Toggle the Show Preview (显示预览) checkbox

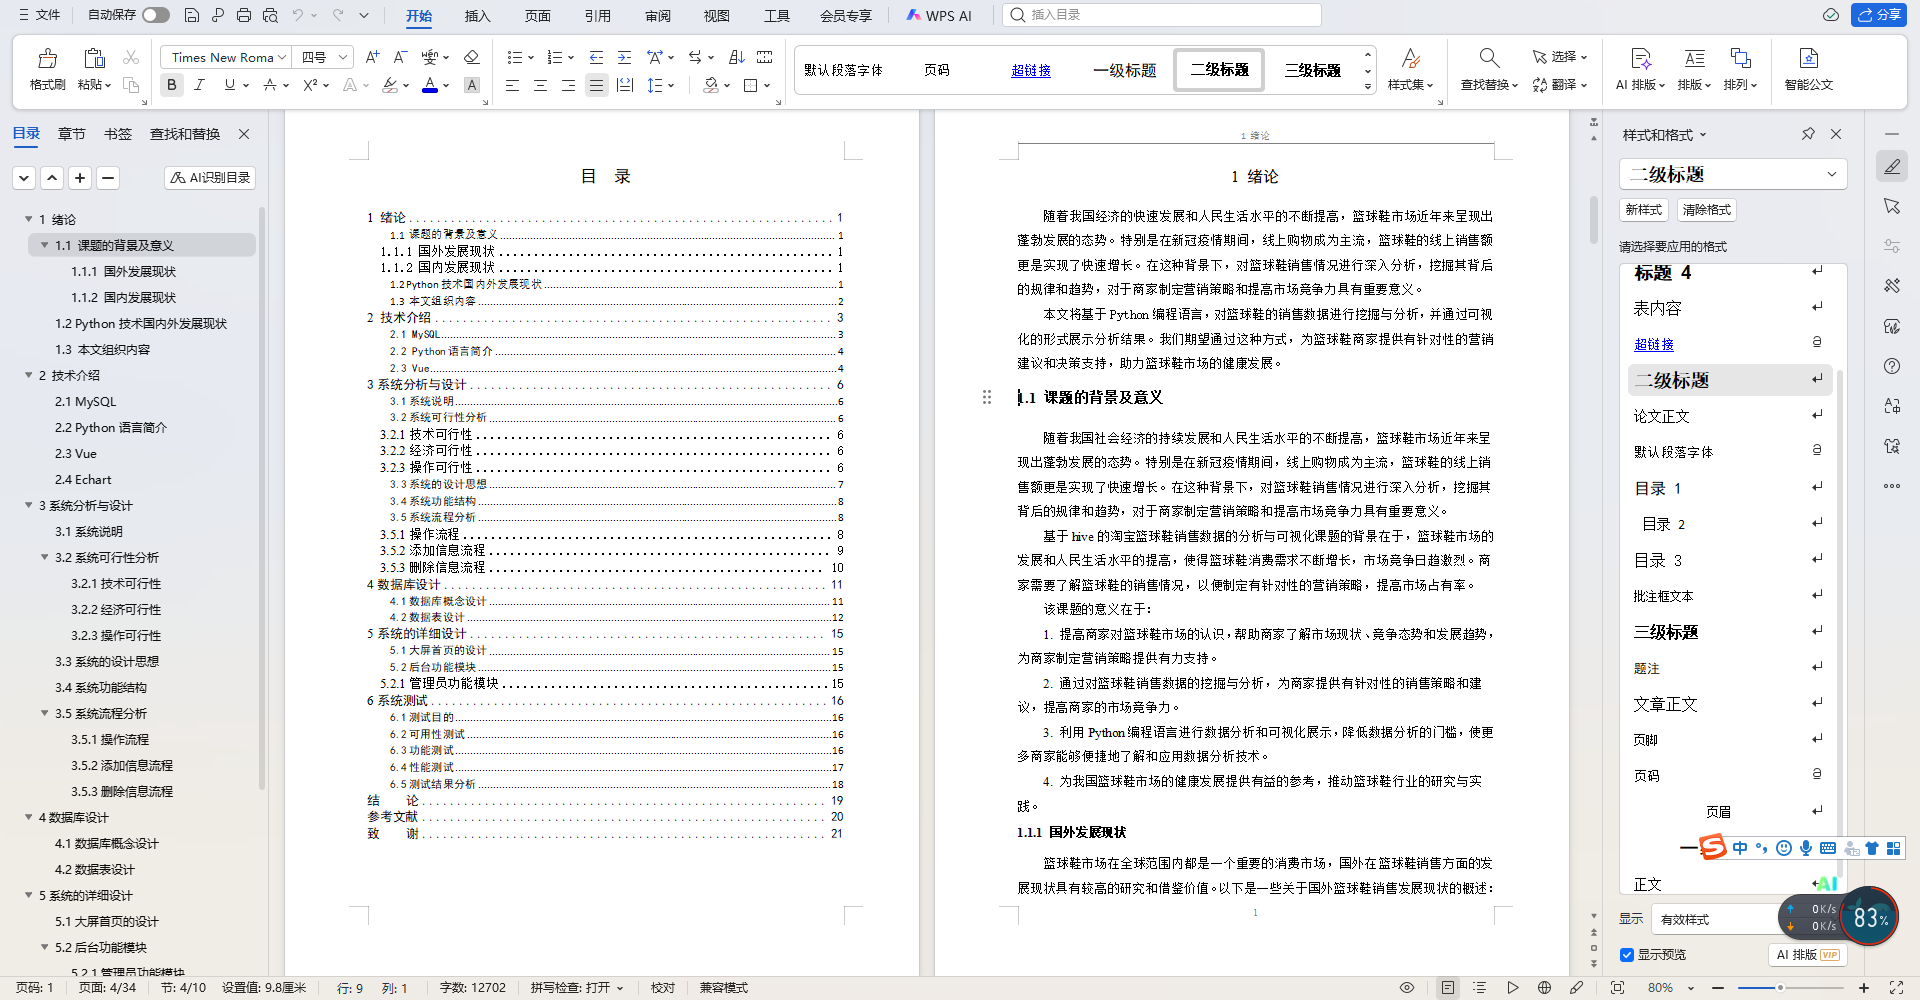[x=1627, y=955]
